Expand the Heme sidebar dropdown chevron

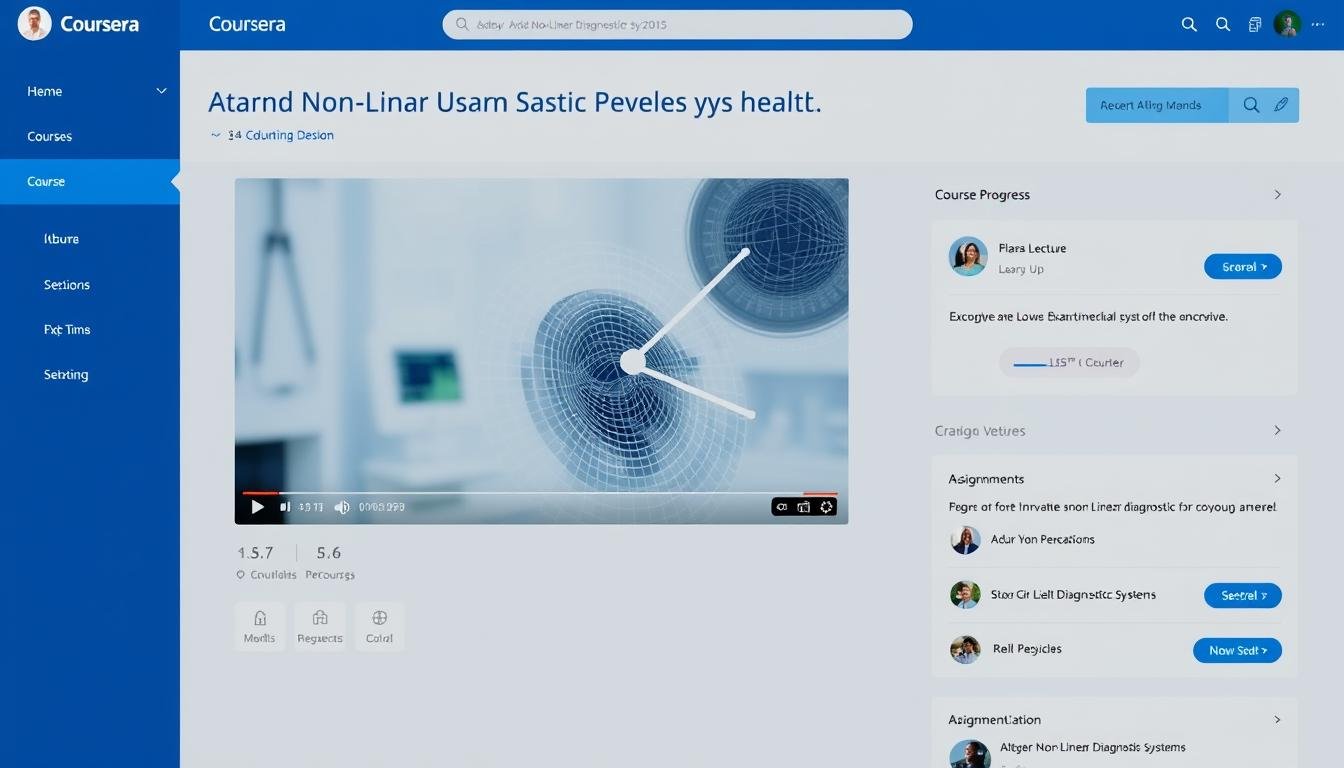click(161, 91)
